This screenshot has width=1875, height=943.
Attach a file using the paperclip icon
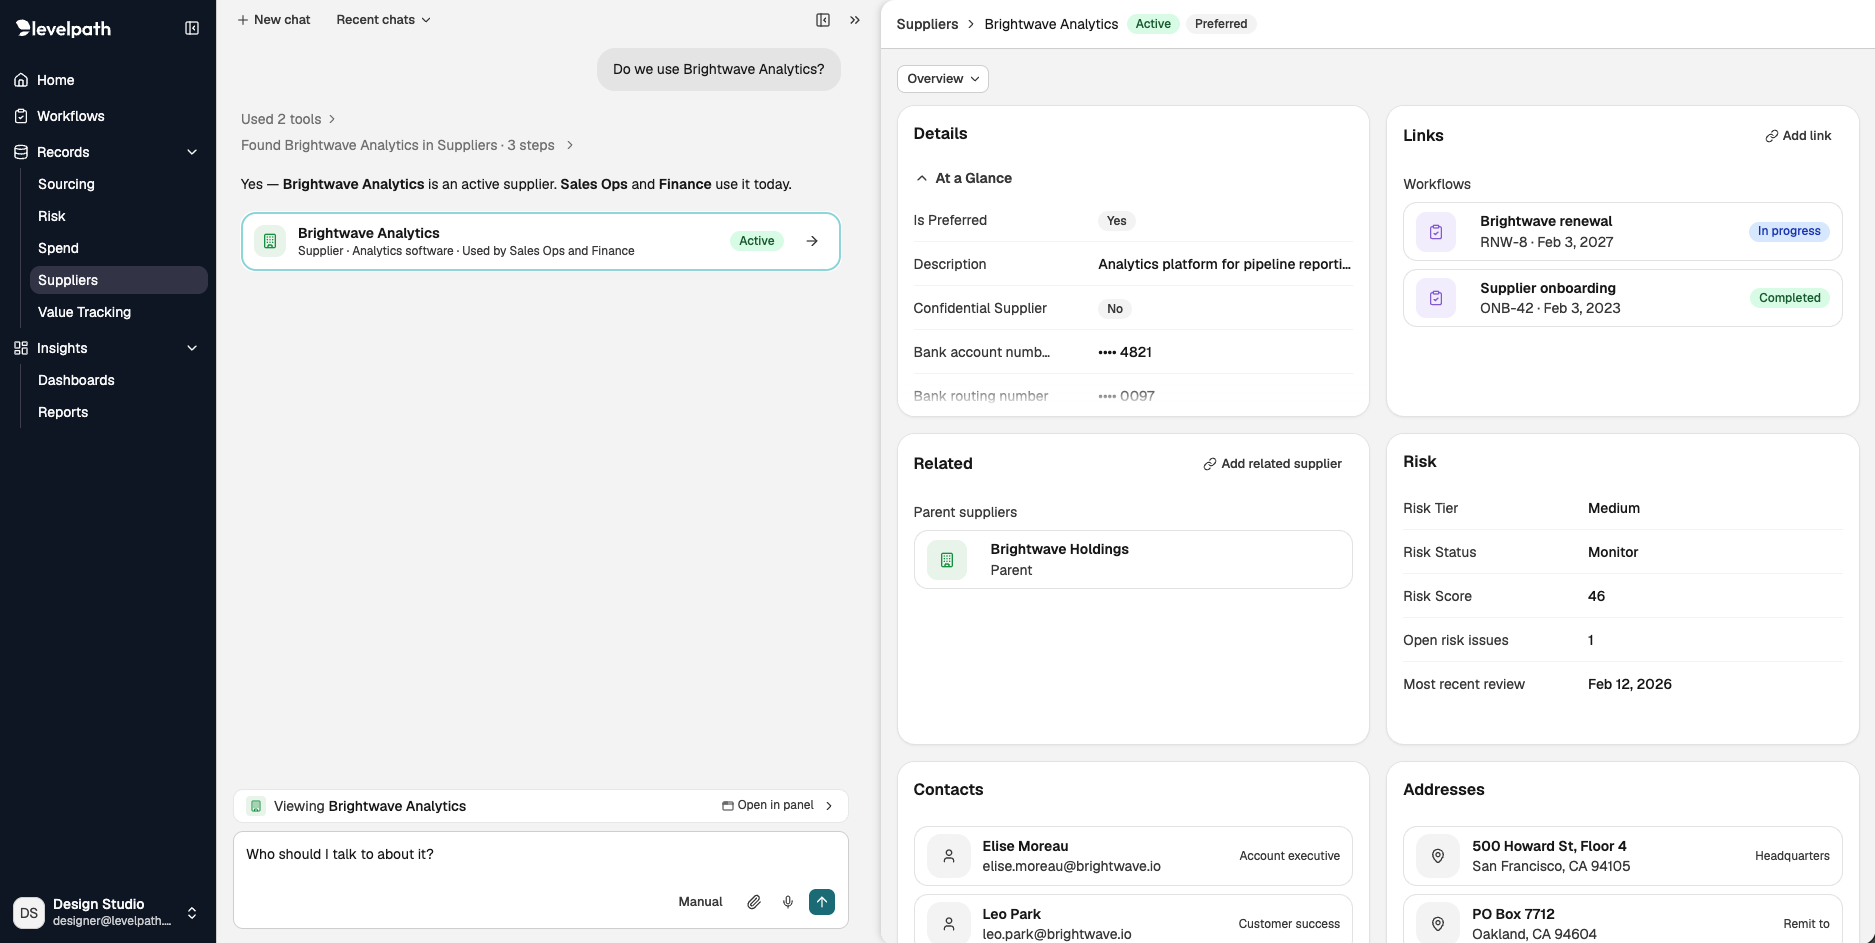point(754,902)
